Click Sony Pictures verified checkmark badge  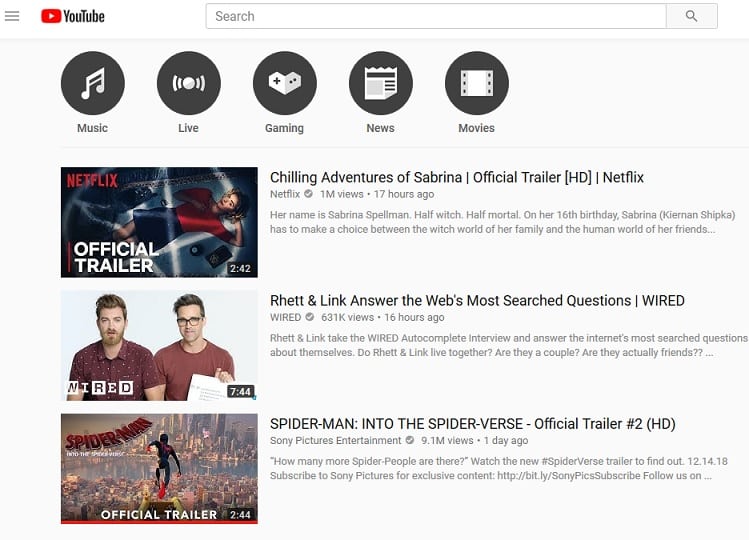[410, 440]
